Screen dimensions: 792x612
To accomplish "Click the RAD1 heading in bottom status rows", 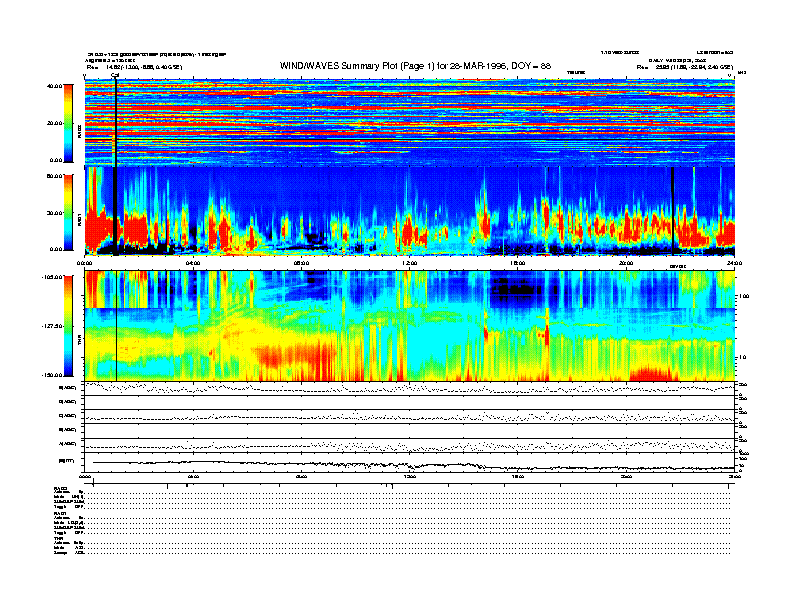I will pyautogui.click(x=61, y=514).
